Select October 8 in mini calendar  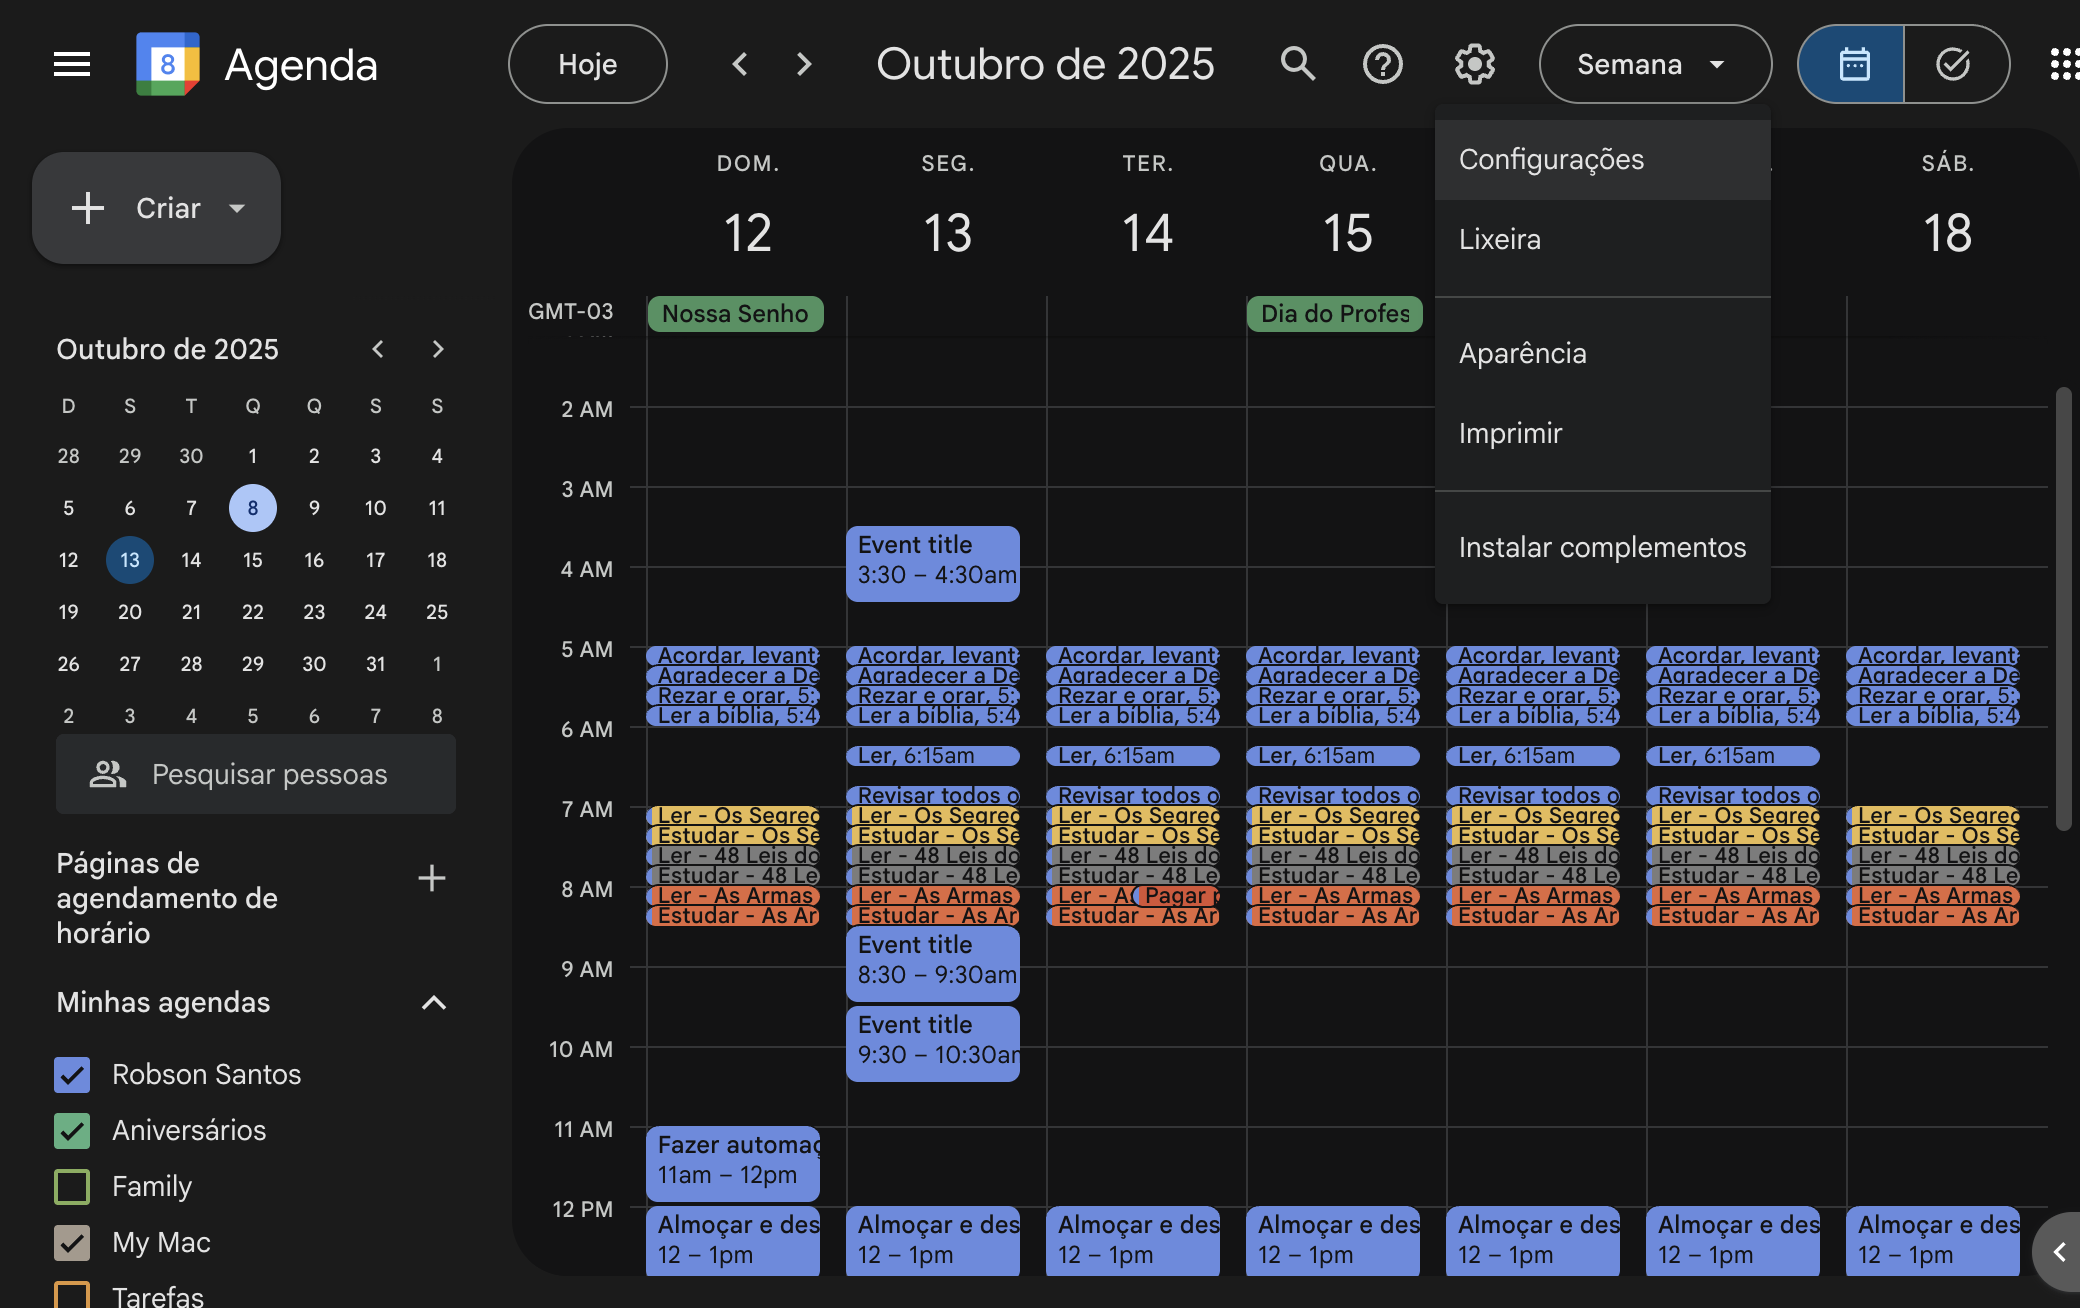[x=253, y=508]
